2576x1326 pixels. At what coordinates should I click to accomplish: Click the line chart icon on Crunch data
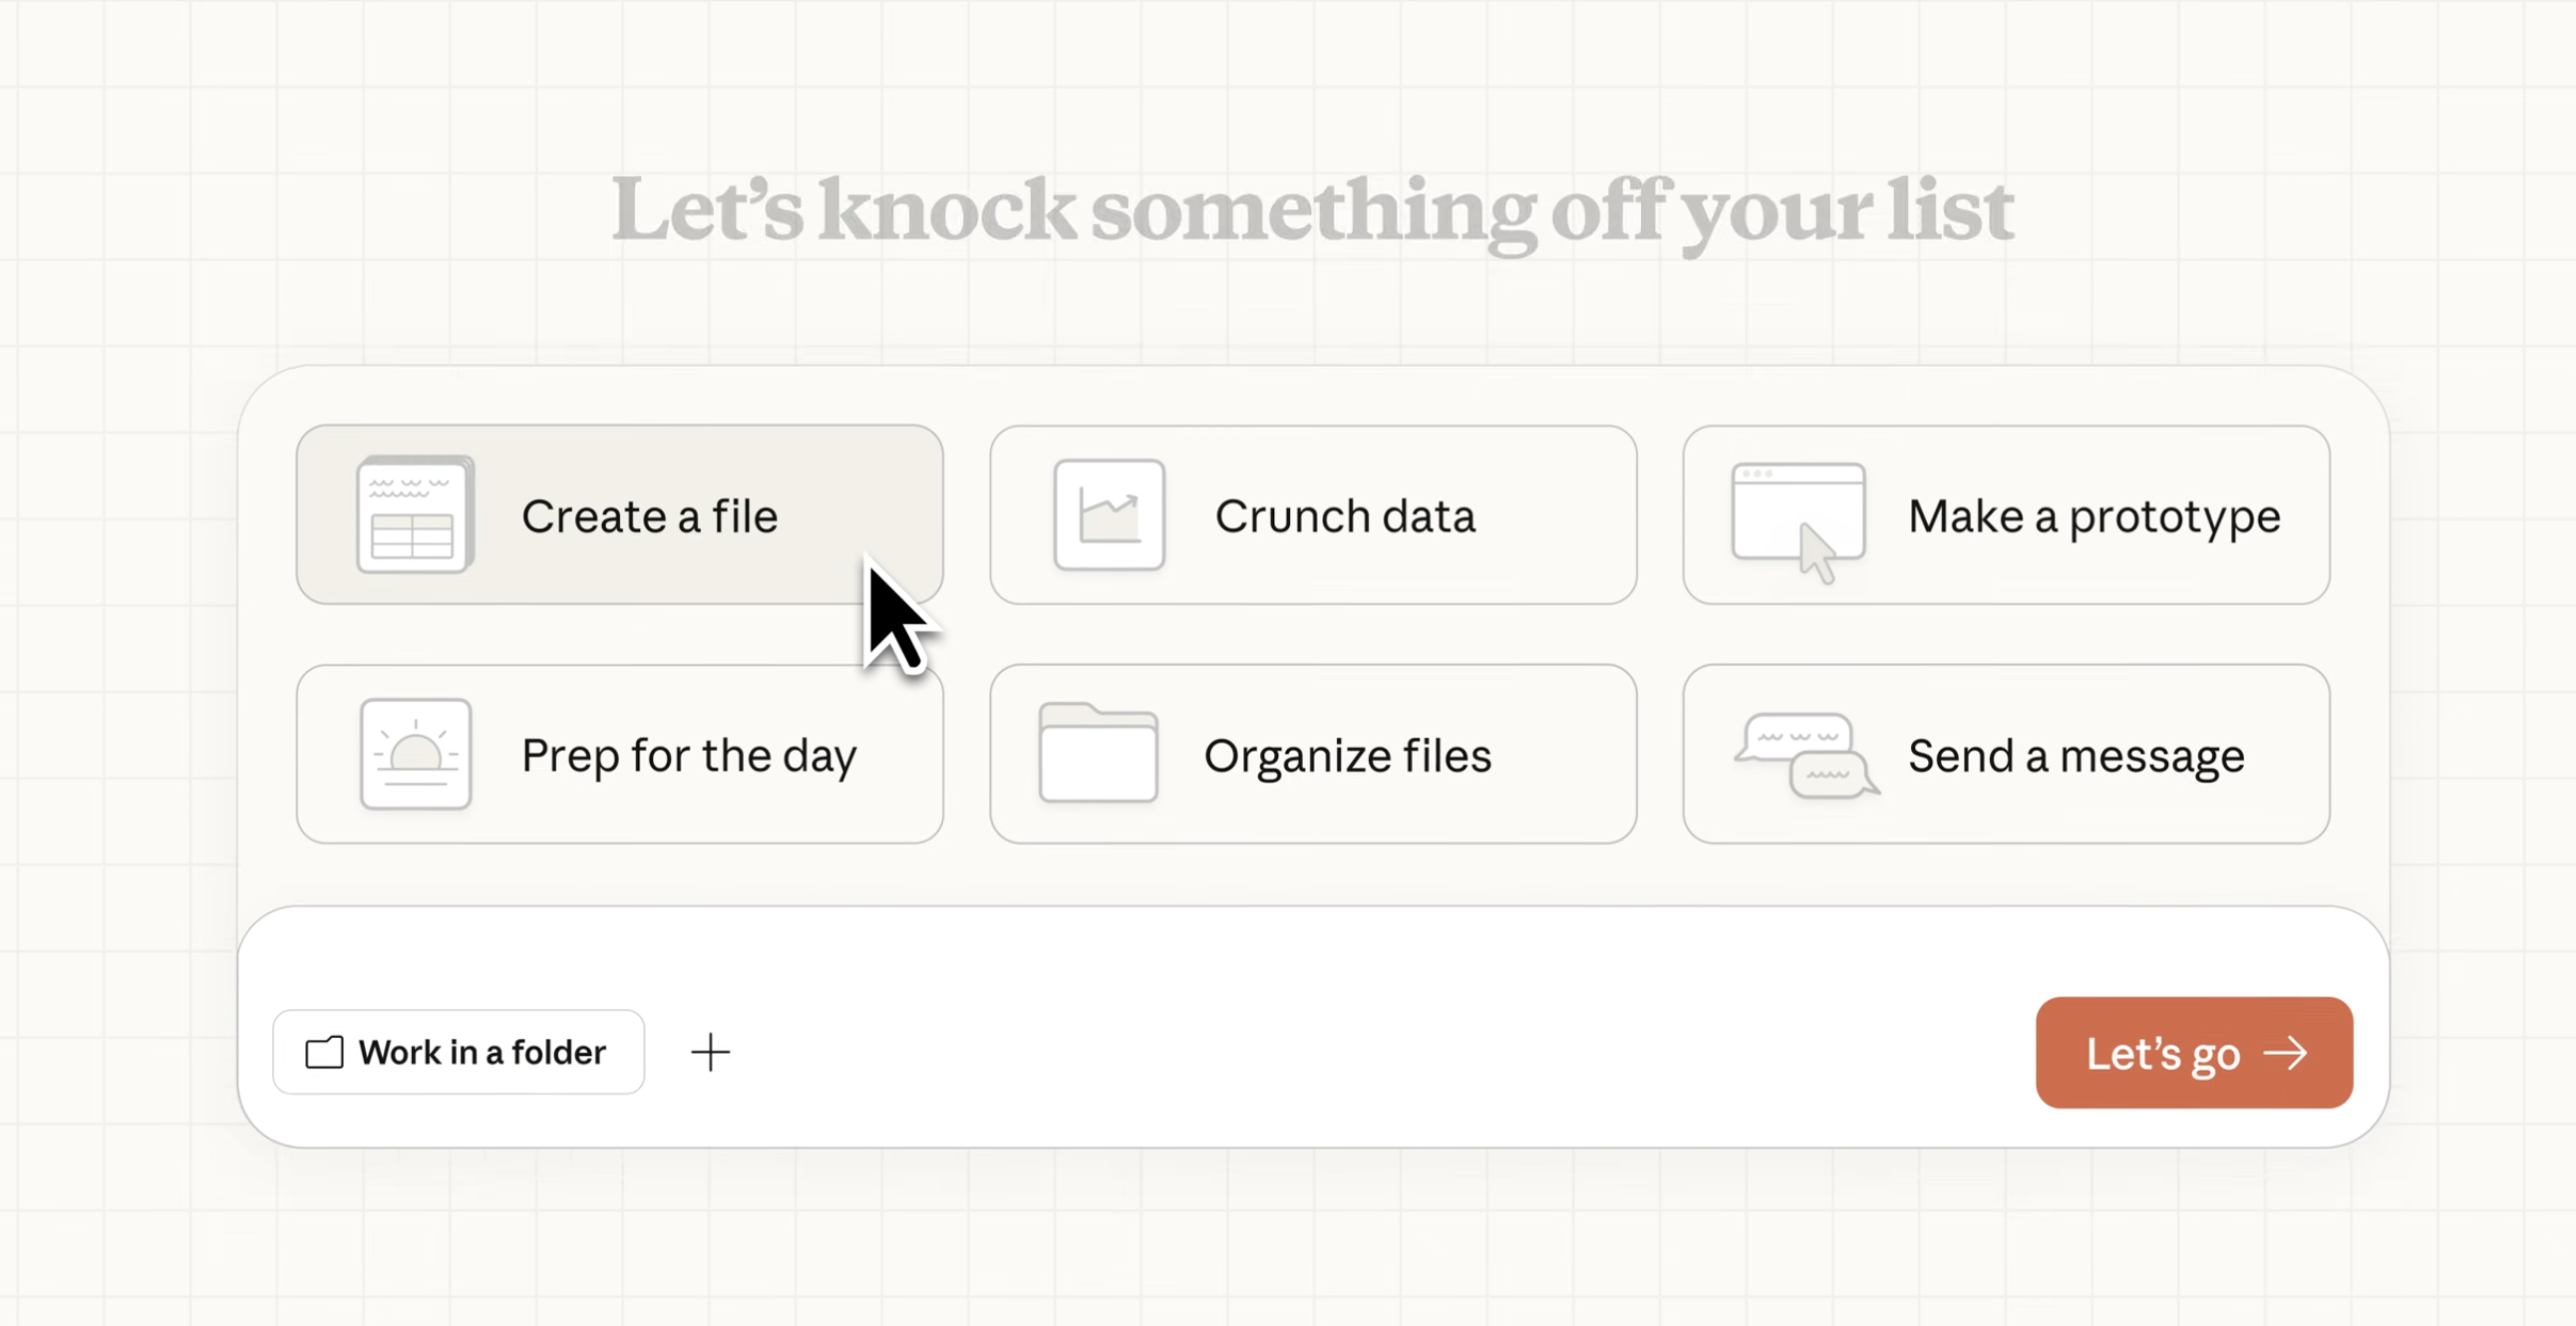coord(1109,515)
